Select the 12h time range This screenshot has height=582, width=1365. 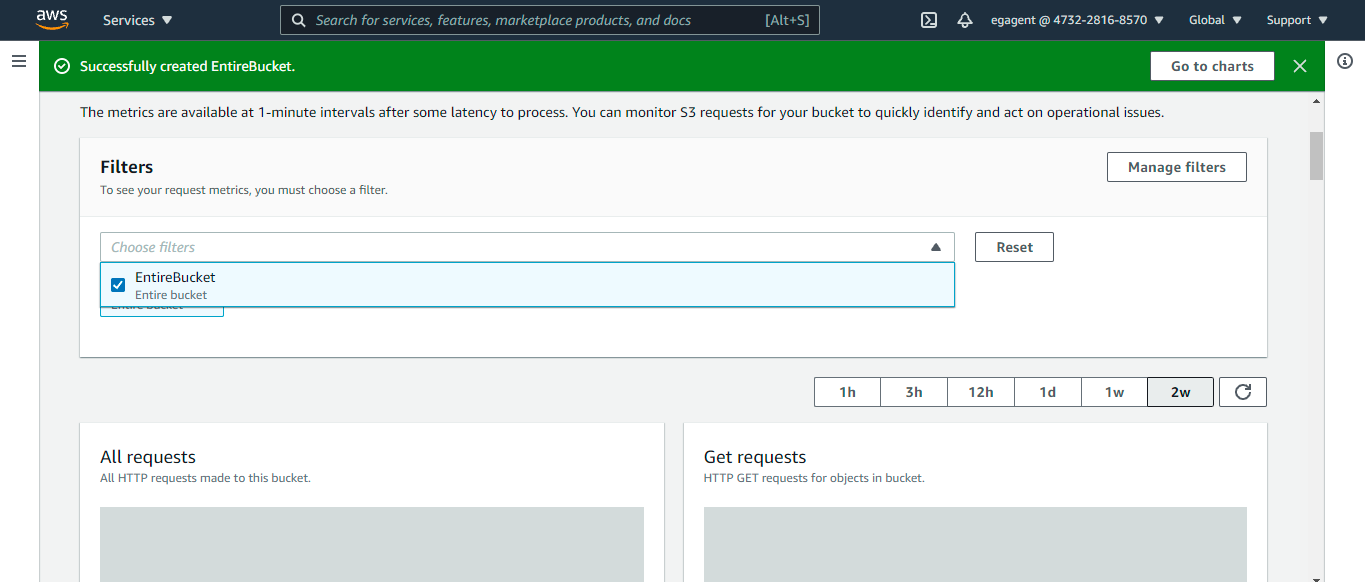[981, 392]
